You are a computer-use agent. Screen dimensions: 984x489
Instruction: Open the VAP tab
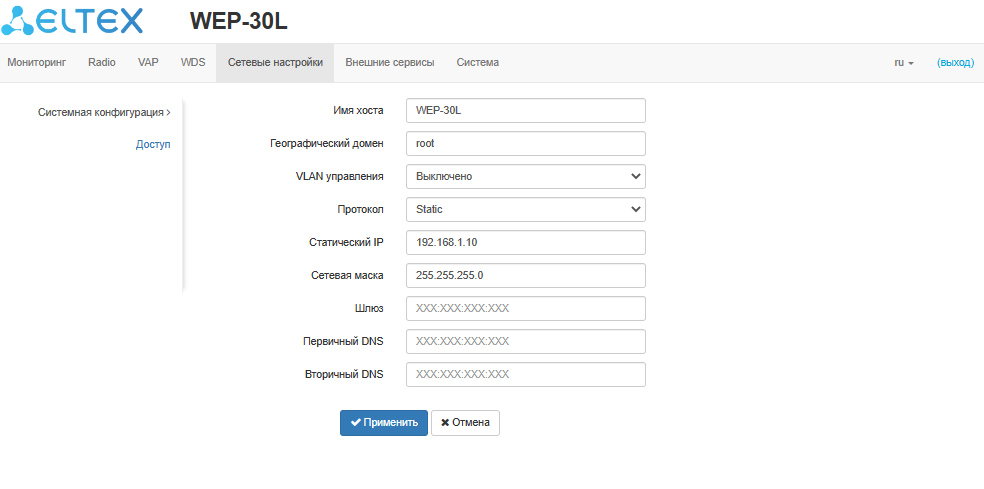click(148, 62)
